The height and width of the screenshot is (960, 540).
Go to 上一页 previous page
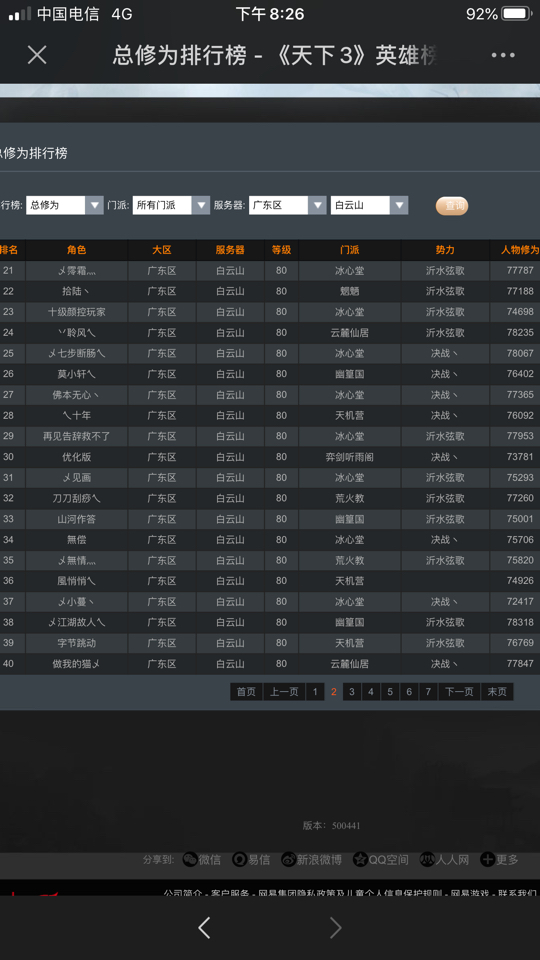click(284, 692)
